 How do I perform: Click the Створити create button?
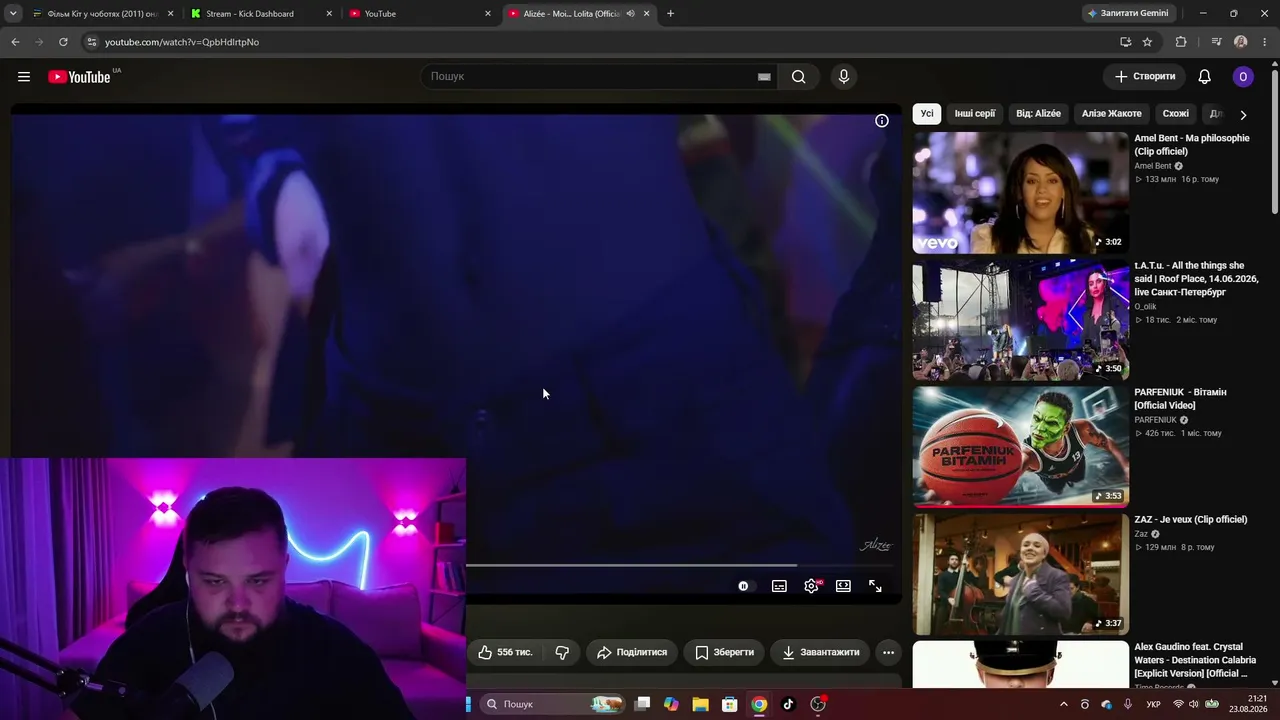coord(1145,77)
